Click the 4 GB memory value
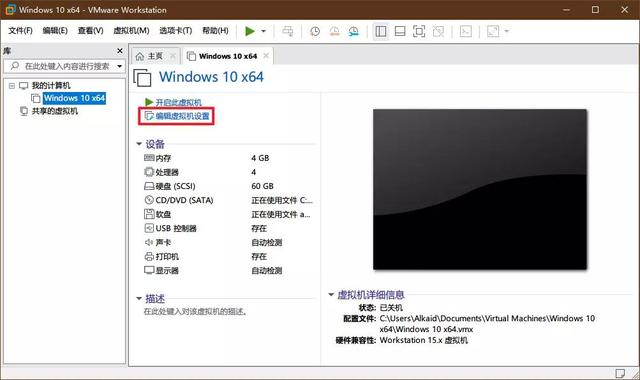 pyautogui.click(x=260, y=158)
